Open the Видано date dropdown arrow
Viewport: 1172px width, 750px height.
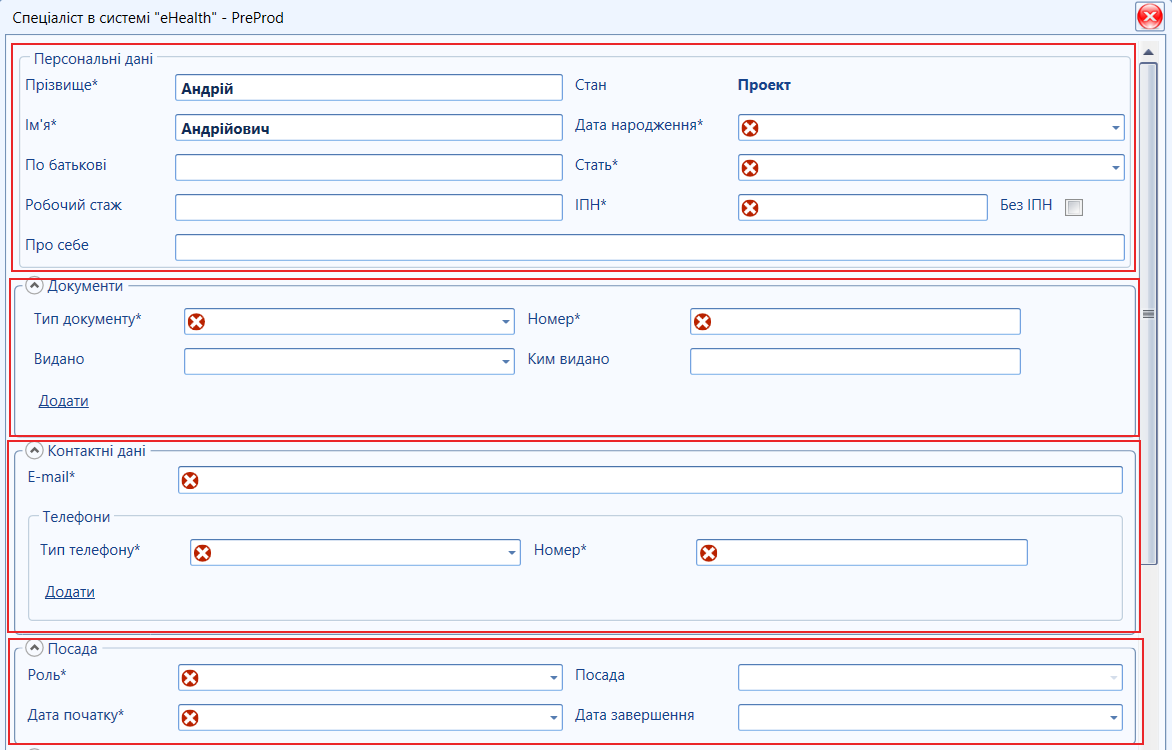(505, 362)
